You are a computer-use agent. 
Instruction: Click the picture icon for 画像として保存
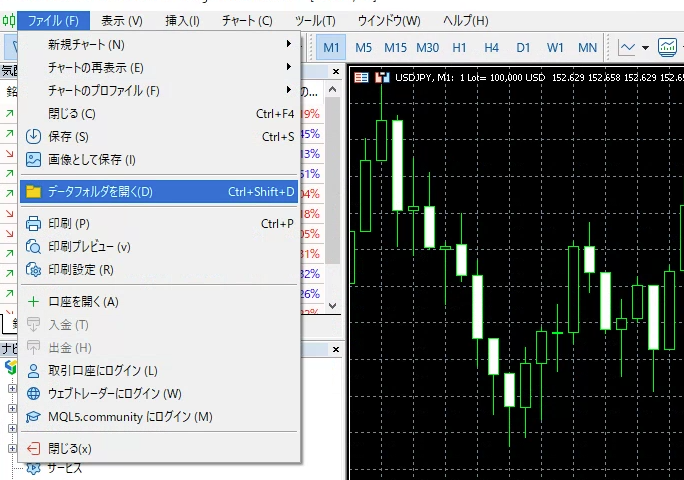[33, 159]
